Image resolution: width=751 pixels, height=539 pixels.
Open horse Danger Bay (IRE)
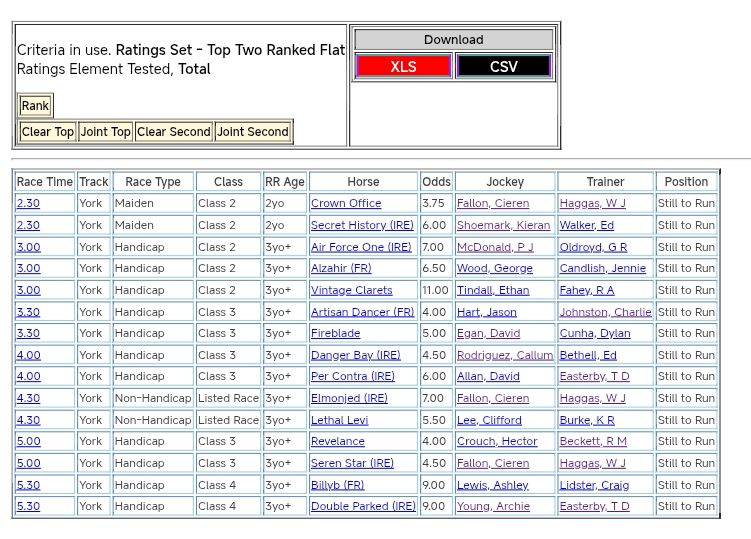tap(355, 356)
